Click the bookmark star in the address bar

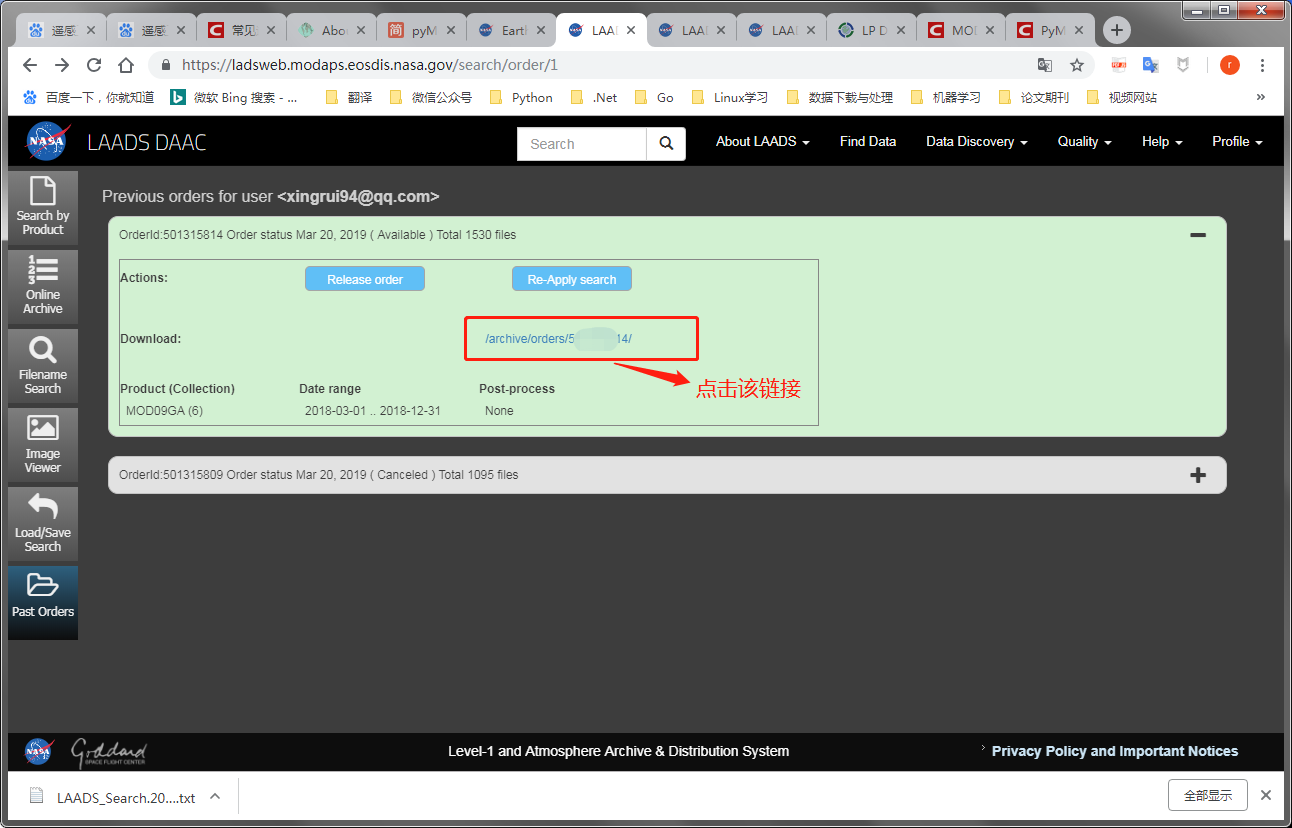tap(1075, 64)
